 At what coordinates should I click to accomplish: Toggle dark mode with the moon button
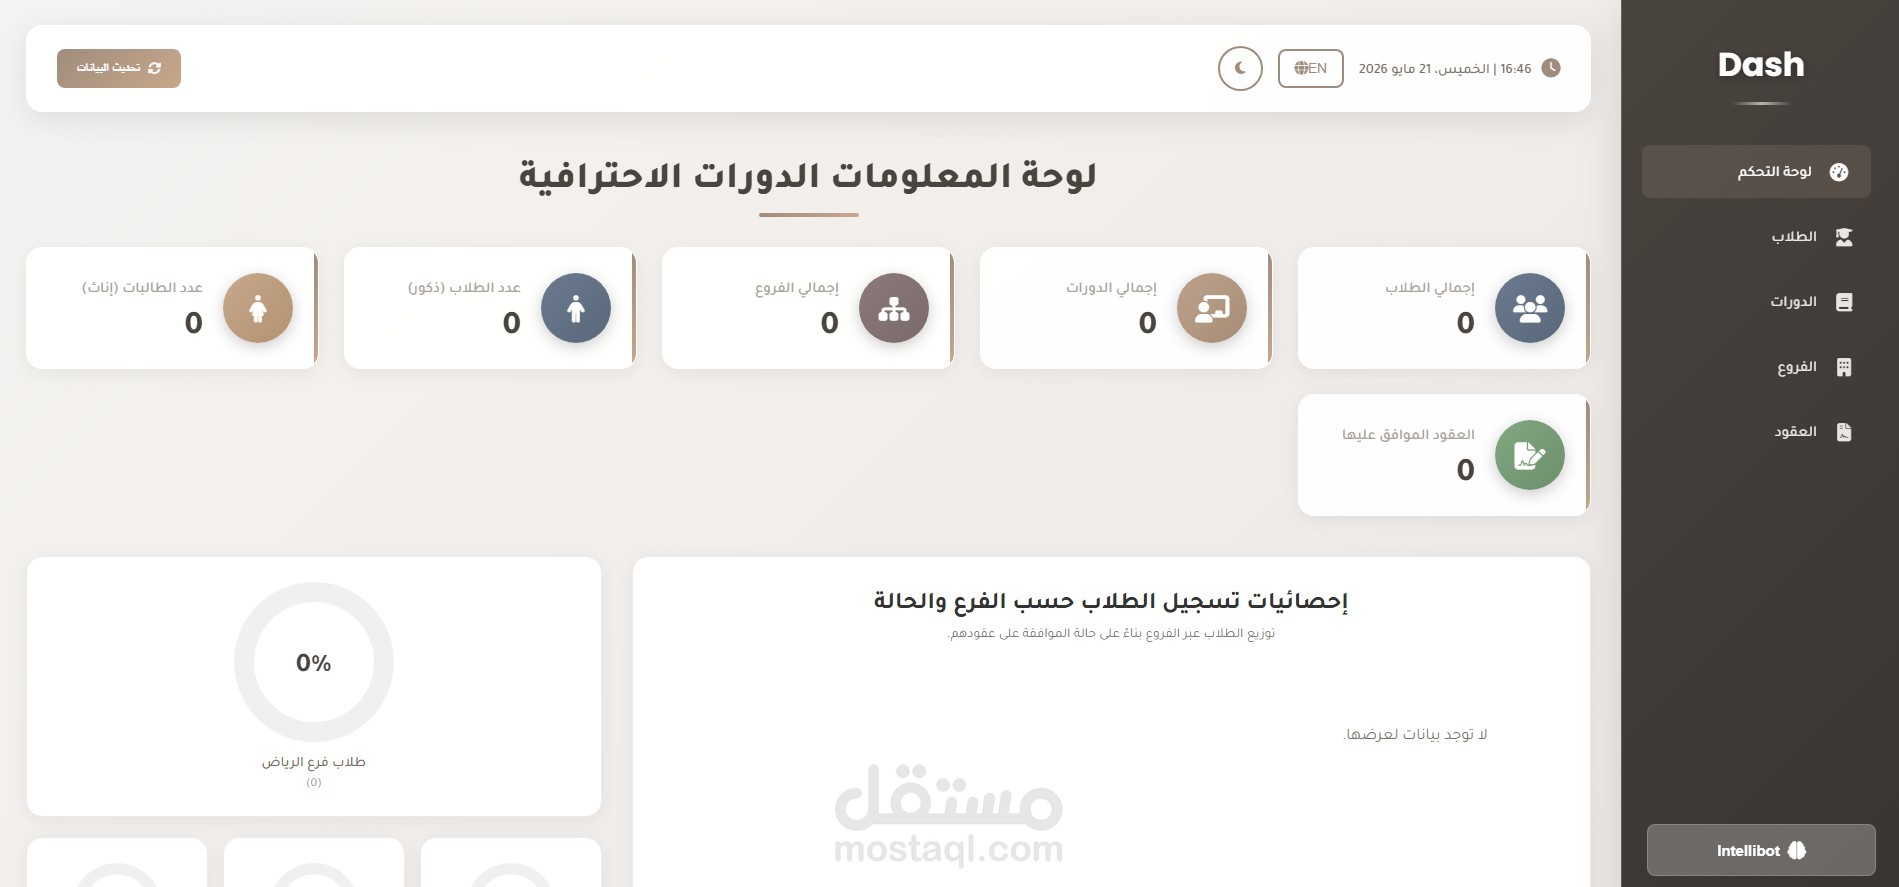(x=1240, y=68)
